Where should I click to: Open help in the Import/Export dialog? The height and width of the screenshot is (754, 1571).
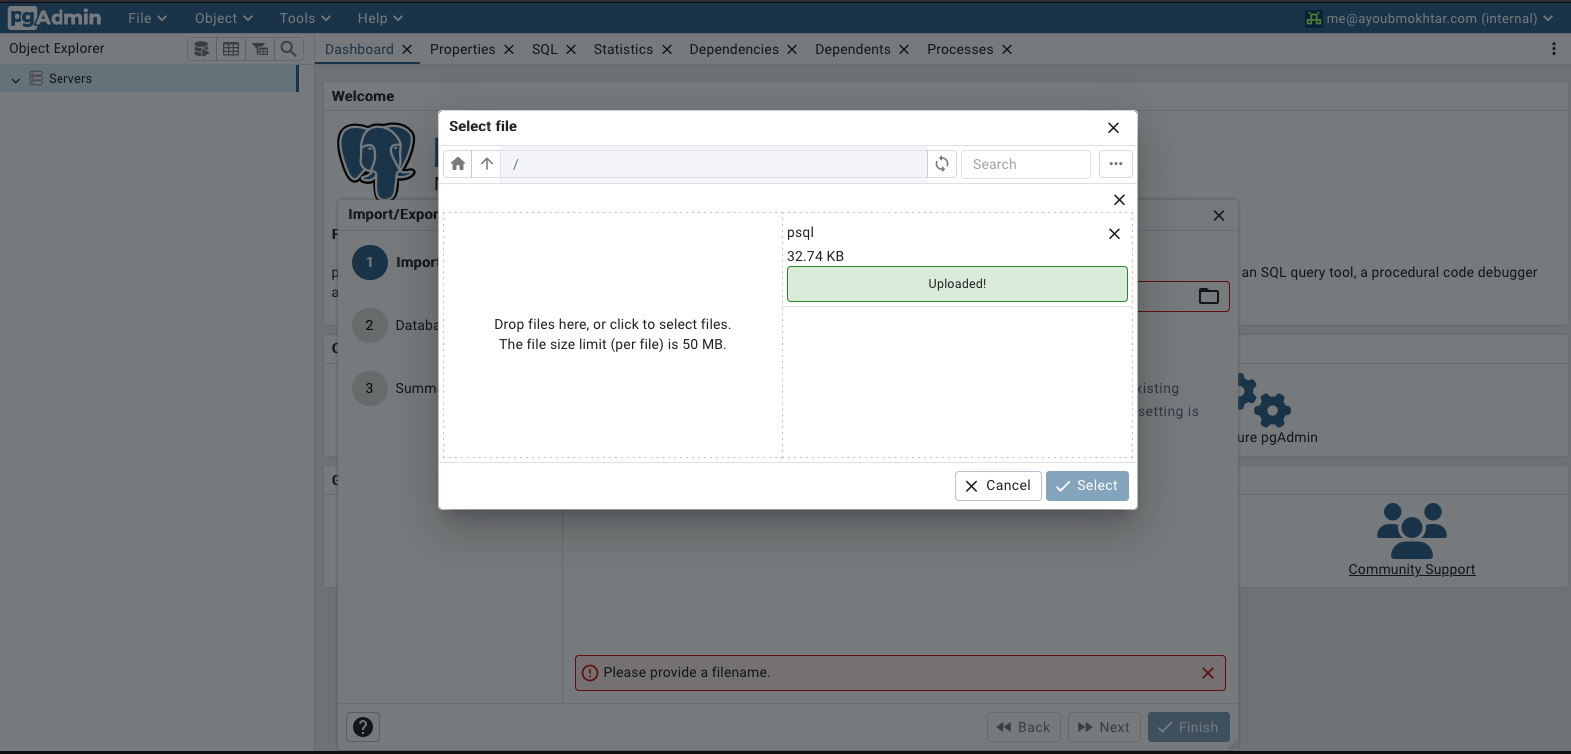click(x=363, y=727)
